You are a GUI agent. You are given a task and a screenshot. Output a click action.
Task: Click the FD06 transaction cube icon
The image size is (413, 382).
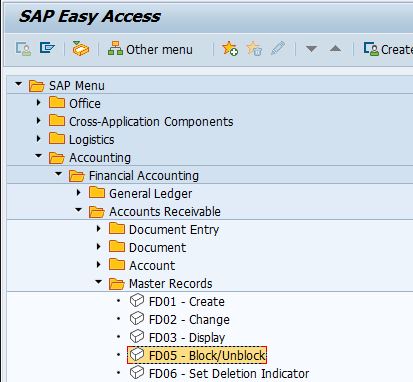coord(137,373)
